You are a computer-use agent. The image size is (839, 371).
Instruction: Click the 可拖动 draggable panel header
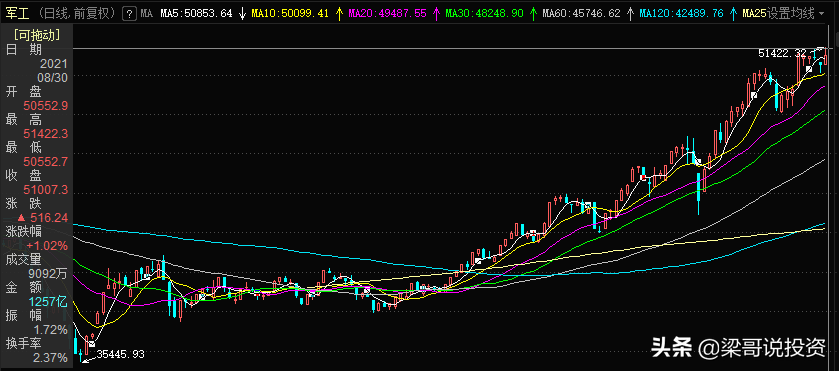(36, 36)
